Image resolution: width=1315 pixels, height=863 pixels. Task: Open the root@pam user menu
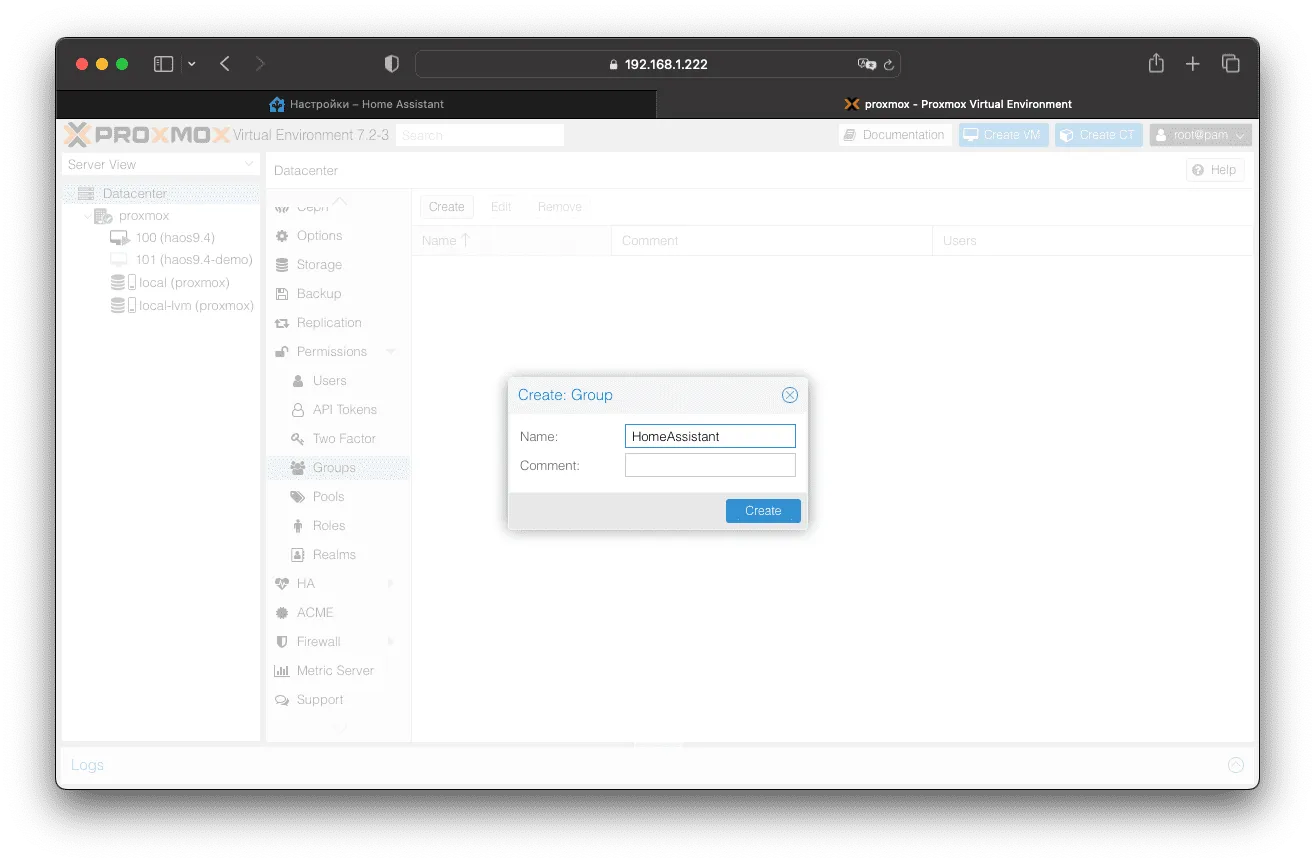pyautogui.click(x=1200, y=135)
